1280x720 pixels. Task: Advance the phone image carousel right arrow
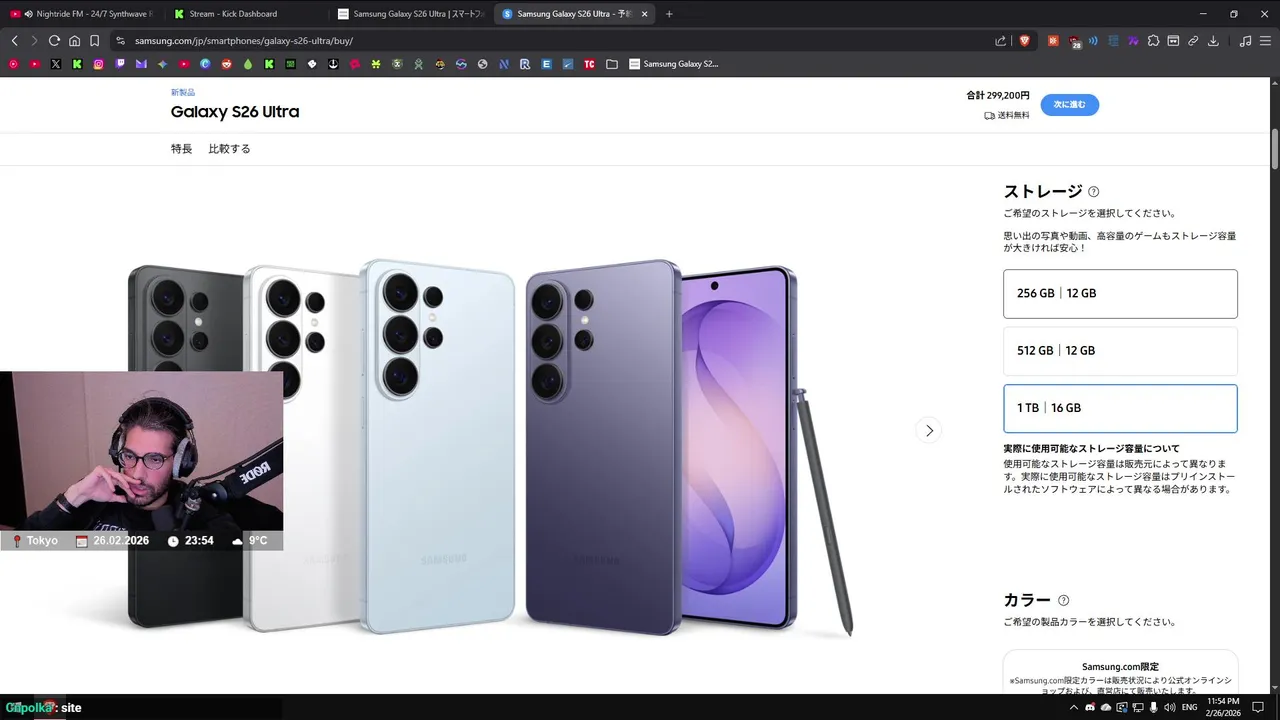(929, 430)
